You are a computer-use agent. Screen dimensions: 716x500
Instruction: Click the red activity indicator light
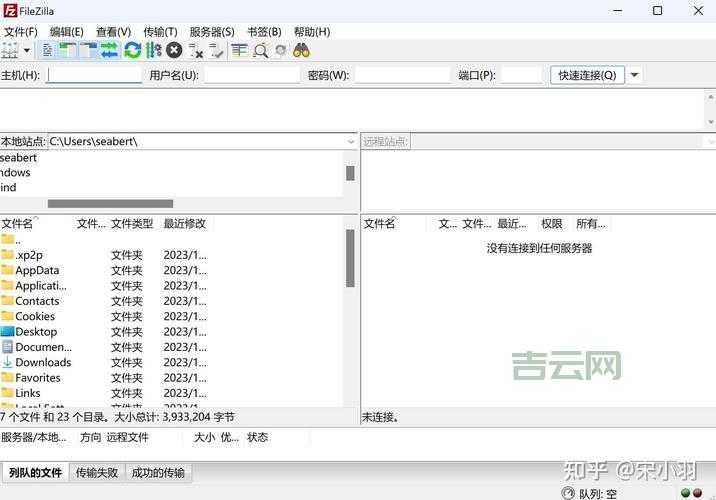click(x=697, y=493)
